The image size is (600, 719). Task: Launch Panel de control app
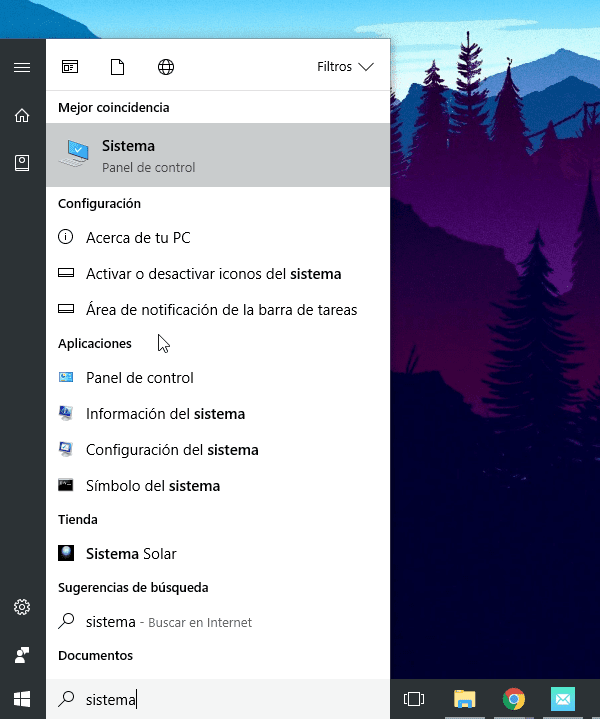tap(140, 378)
